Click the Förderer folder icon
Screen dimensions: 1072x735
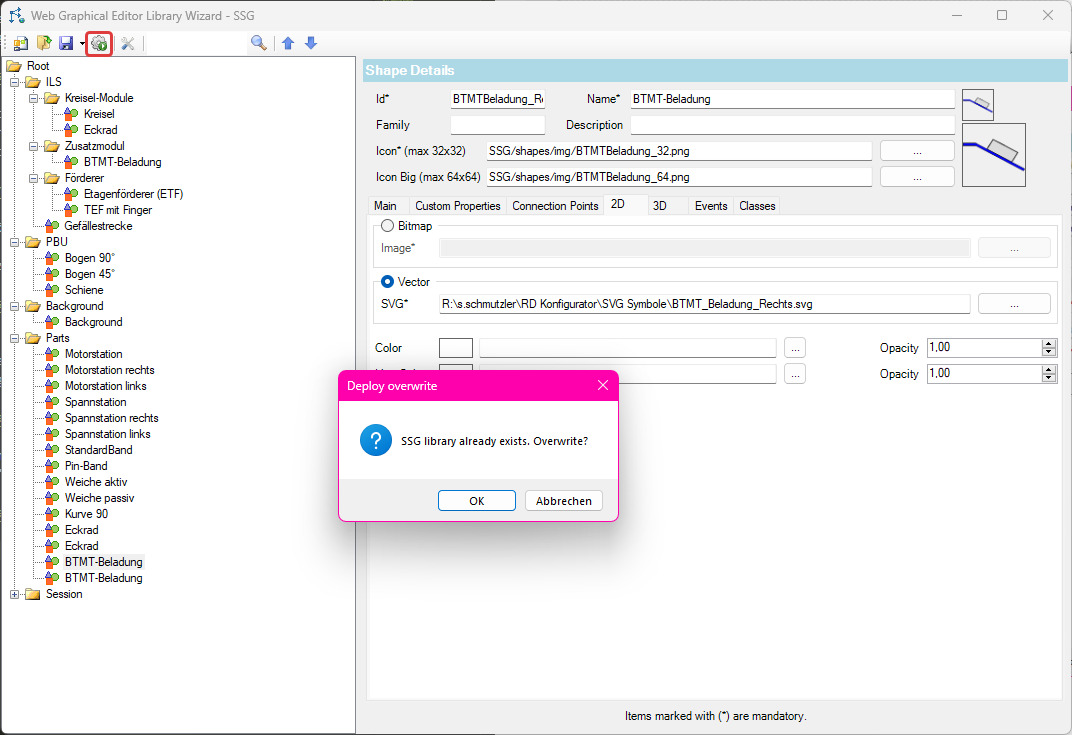click(x=52, y=178)
